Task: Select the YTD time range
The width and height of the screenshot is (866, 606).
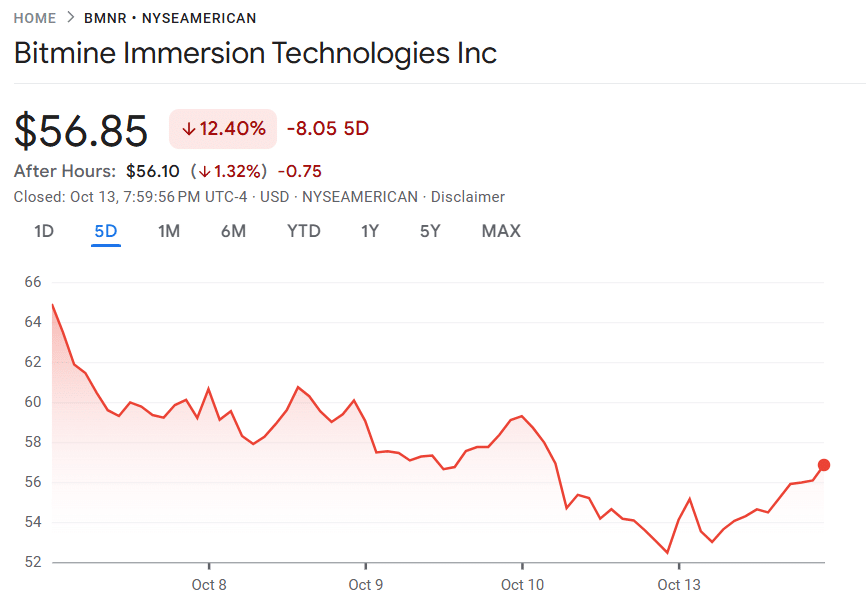Action: pos(304,230)
